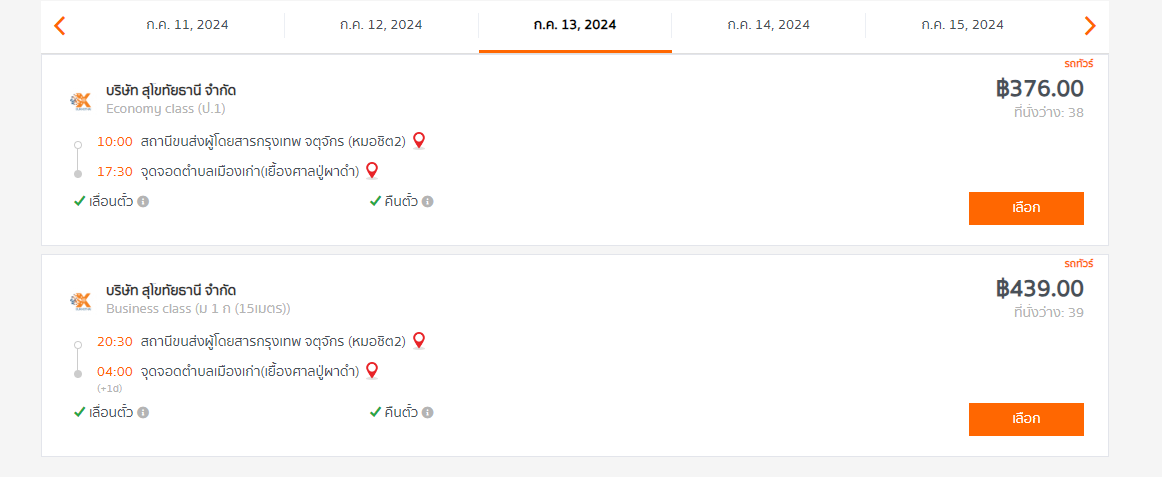The width and height of the screenshot is (1162, 477).
Task: Choose the ก.ค. 14, 2024 date tab
Action: coord(768,25)
